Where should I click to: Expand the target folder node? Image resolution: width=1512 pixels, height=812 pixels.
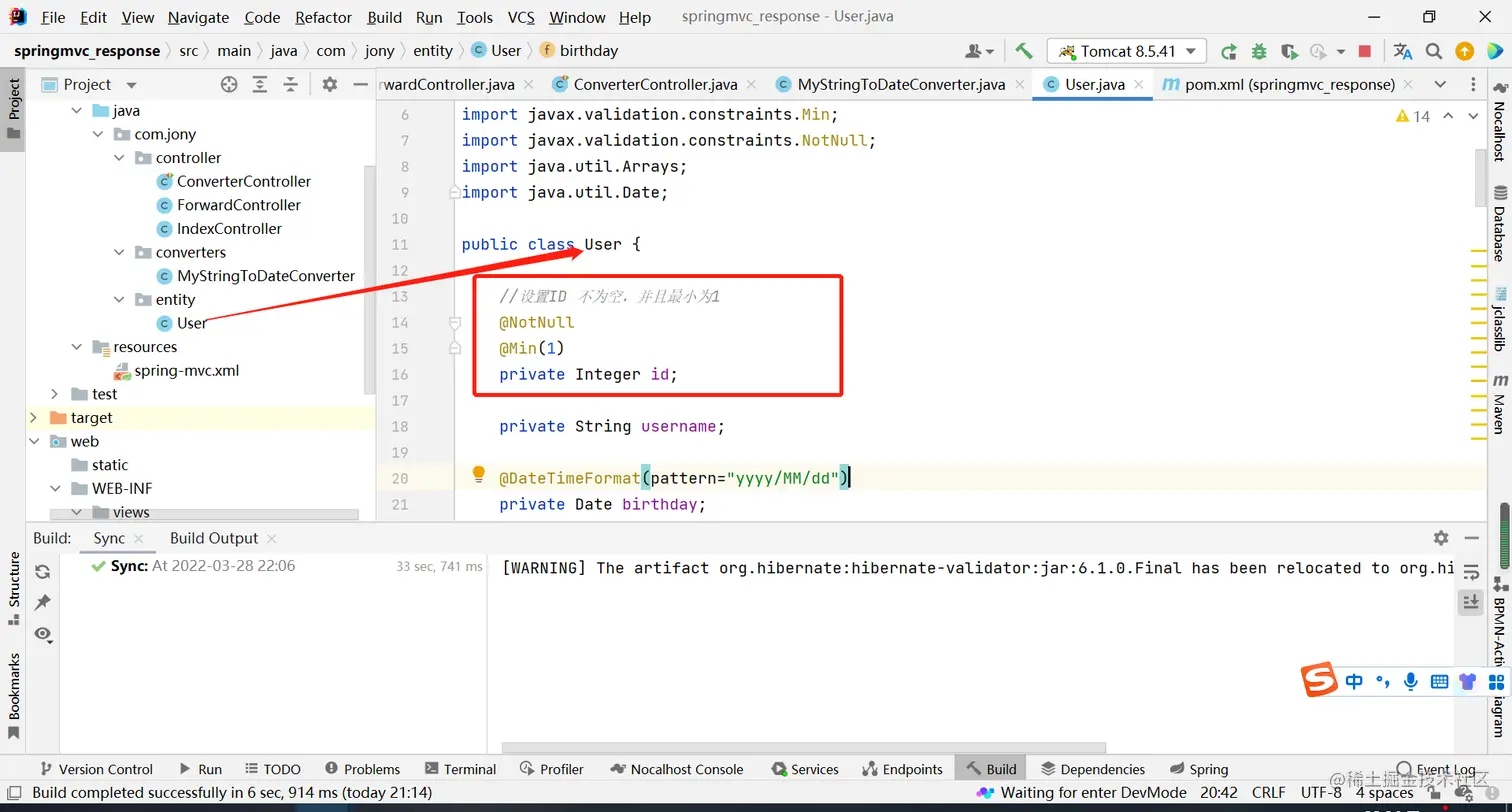coord(34,418)
